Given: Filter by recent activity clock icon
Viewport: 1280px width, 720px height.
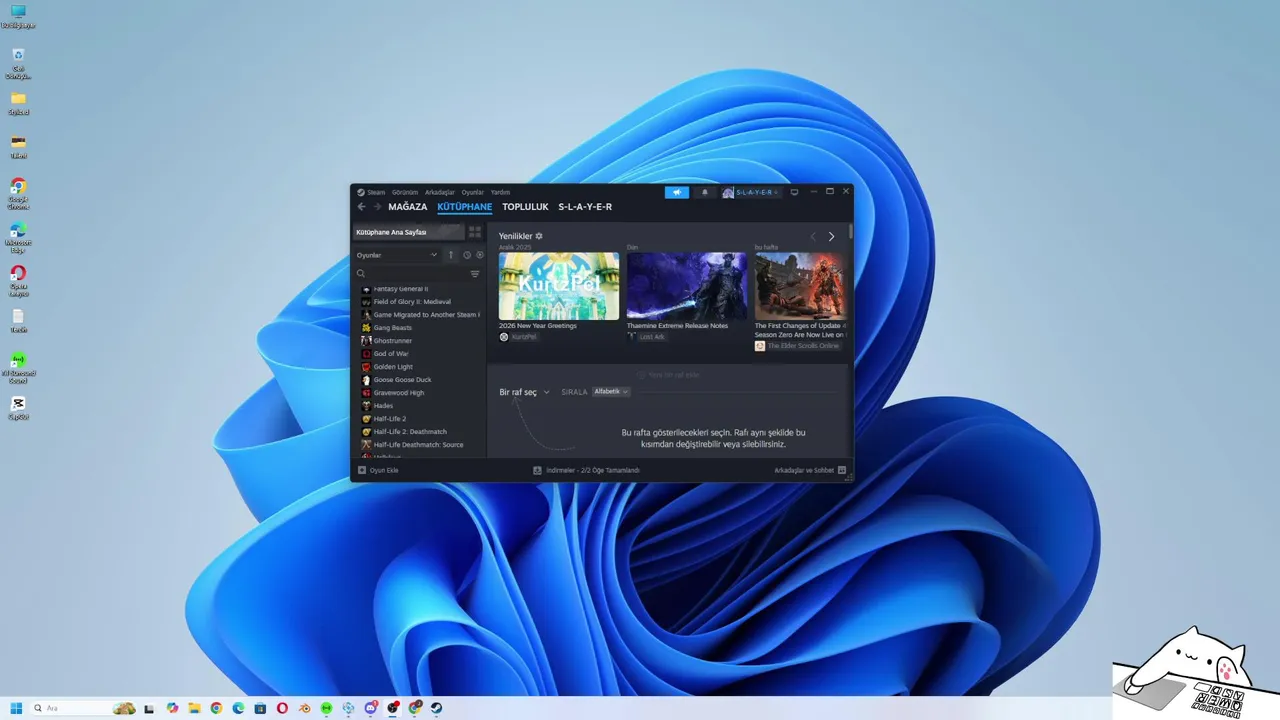Looking at the screenshot, I should tap(466, 255).
